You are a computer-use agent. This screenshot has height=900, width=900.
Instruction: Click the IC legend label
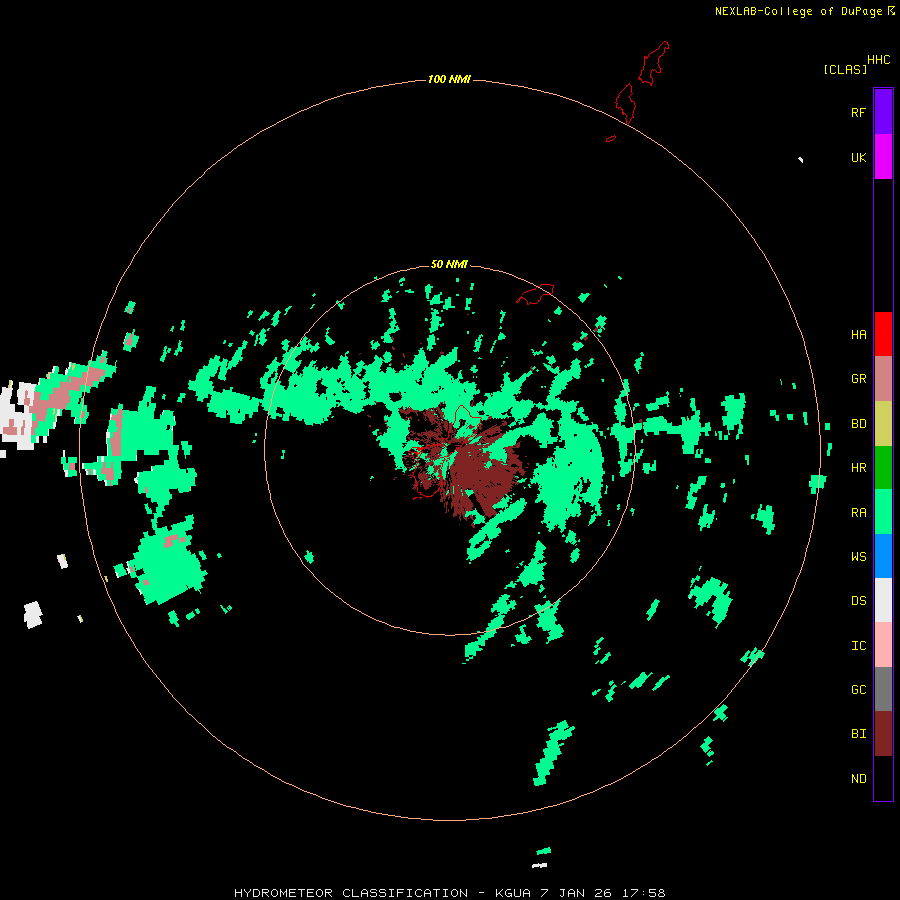click(858, 646)
